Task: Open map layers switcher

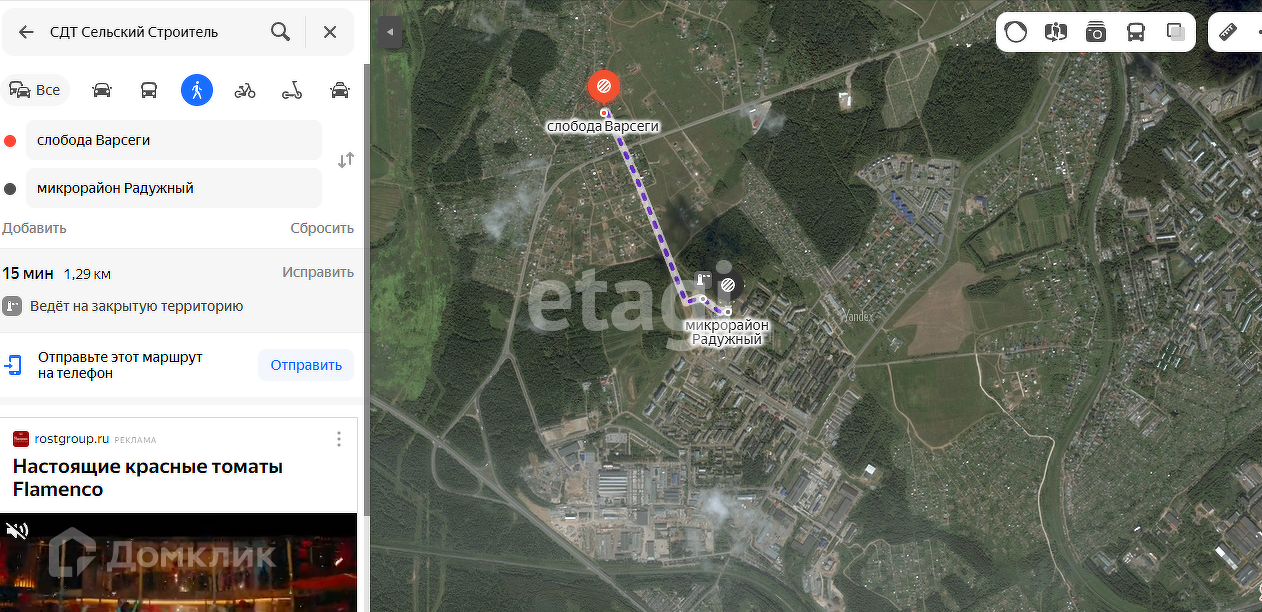Action: (1176, 32)
